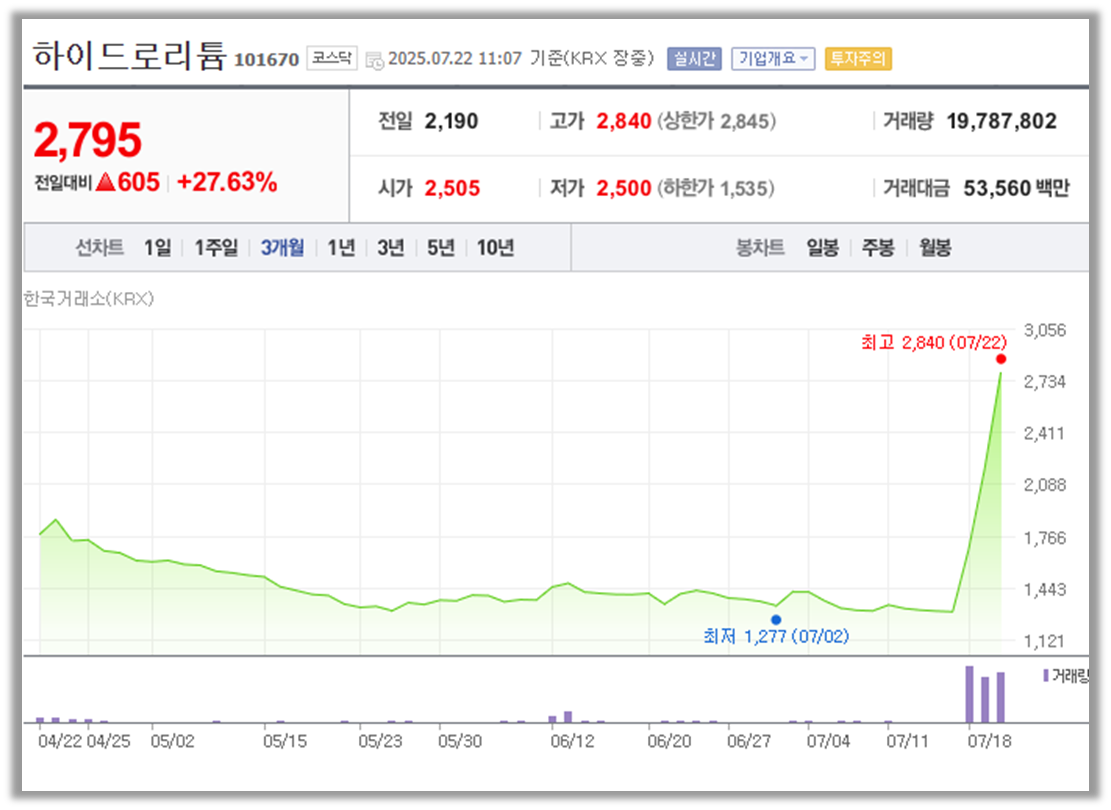This screenshot has width=1111, height=810.
Task: Select the 3년 line chart period
Action: 390,247
